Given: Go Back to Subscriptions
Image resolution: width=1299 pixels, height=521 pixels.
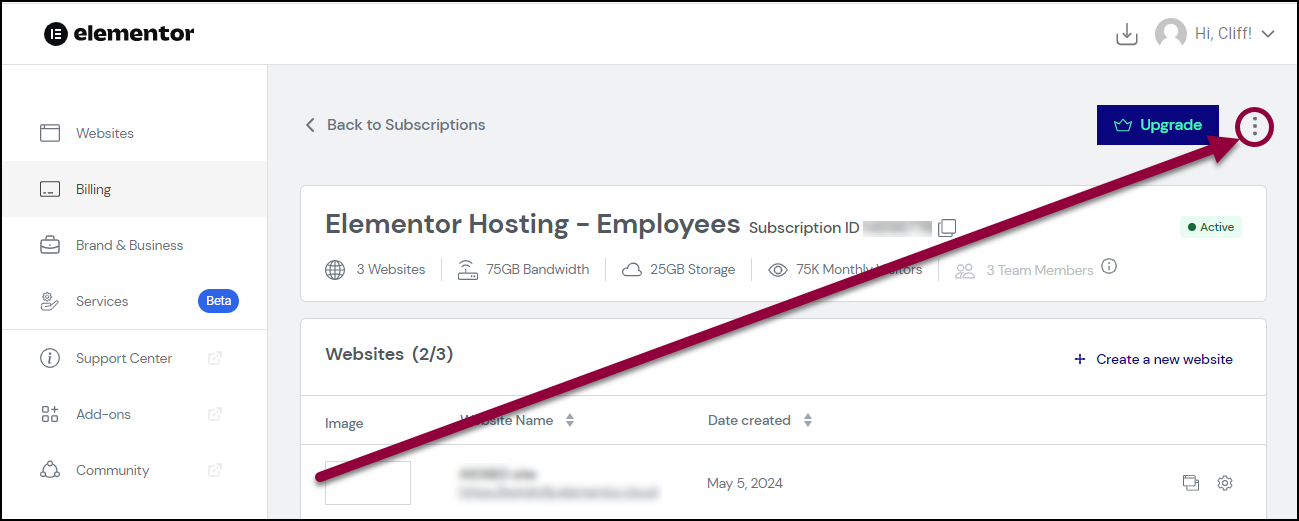Looking at the screenshot, I should 394,125.
